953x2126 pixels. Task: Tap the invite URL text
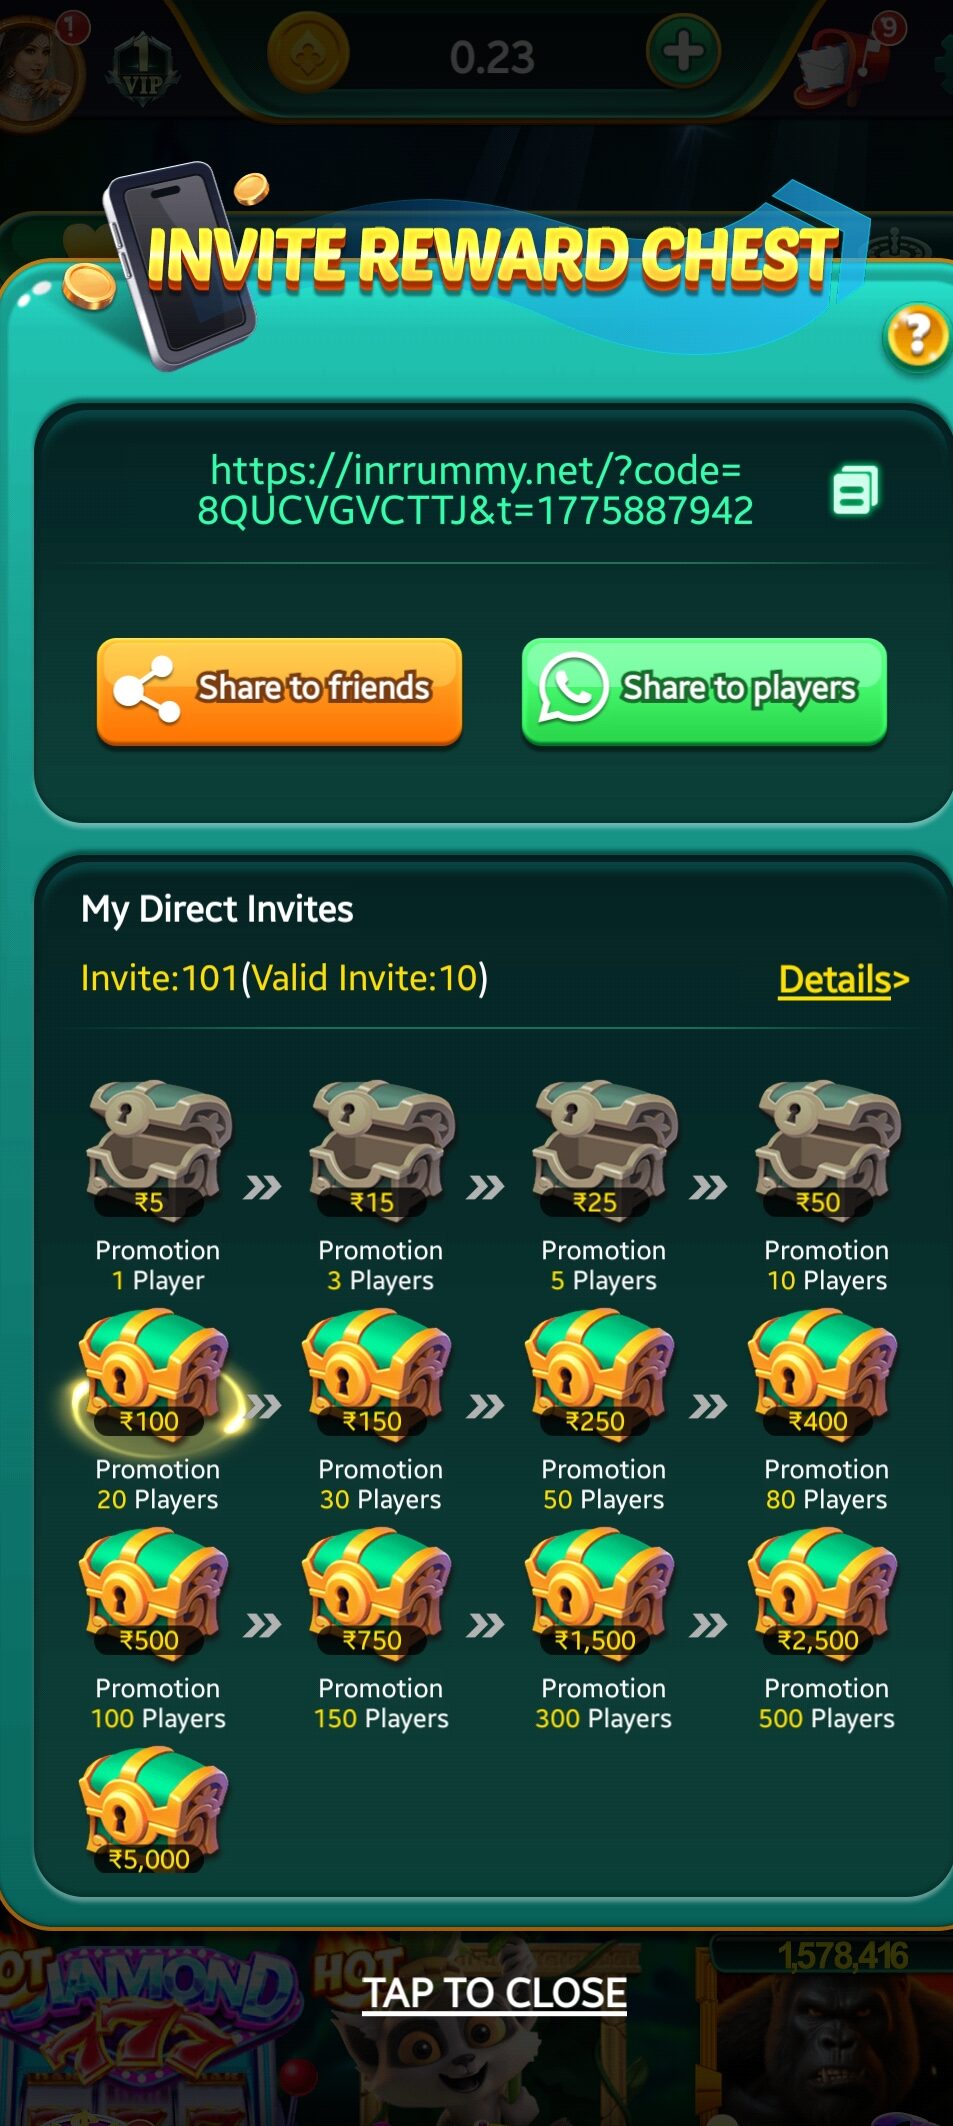475,490
